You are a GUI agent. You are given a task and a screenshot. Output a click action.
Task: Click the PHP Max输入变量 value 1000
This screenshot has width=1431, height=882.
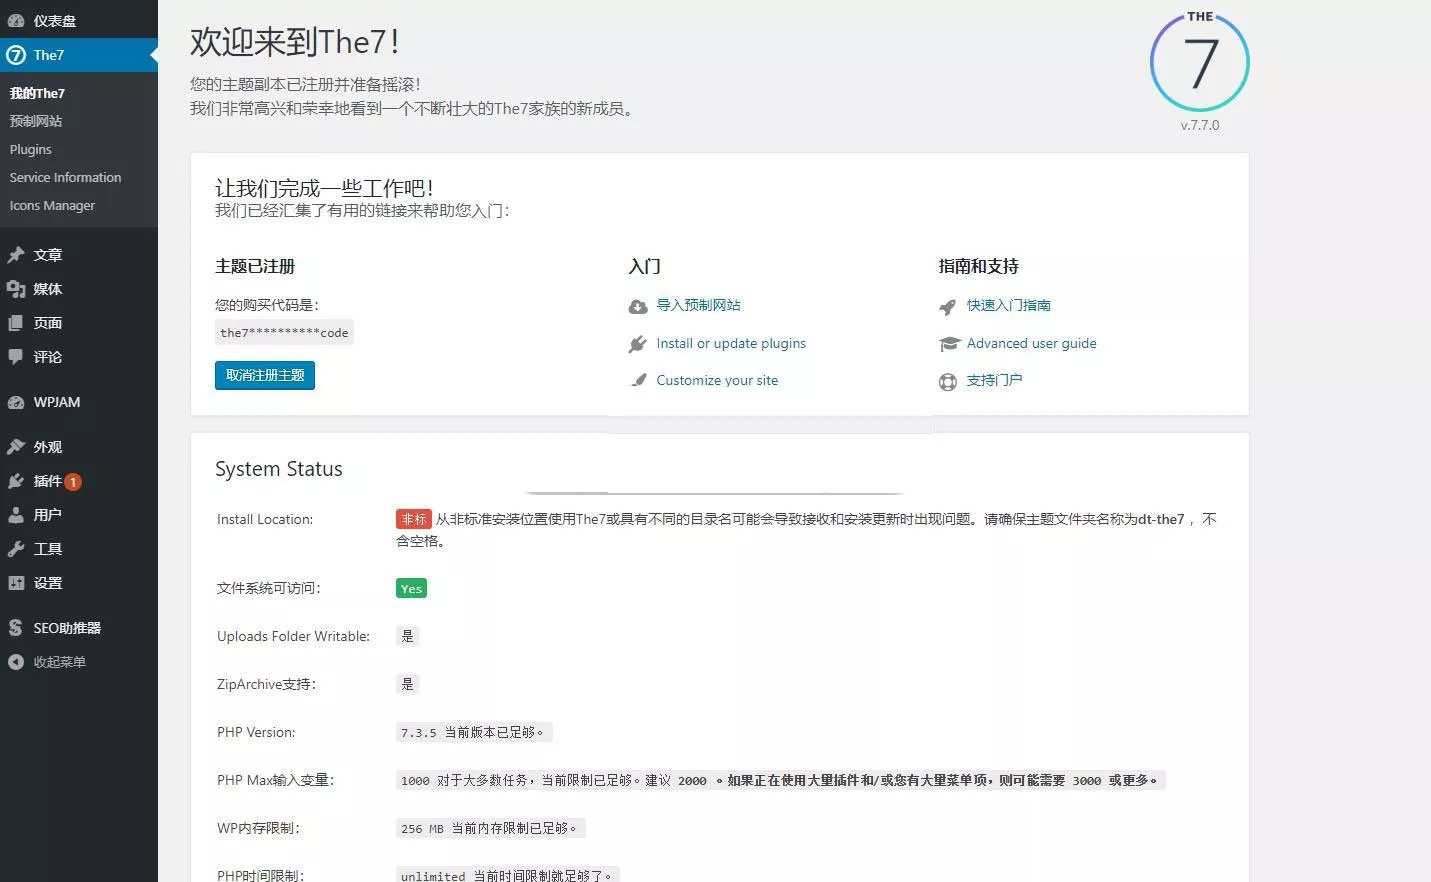click(x=415, y=781)
